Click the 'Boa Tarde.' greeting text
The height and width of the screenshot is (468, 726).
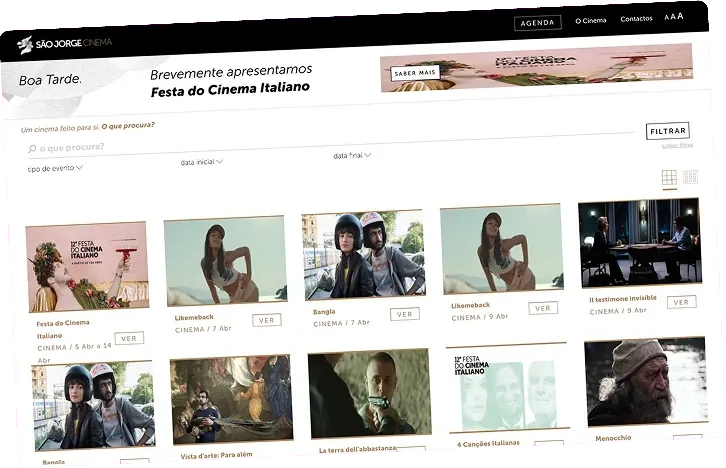(50, 80)
